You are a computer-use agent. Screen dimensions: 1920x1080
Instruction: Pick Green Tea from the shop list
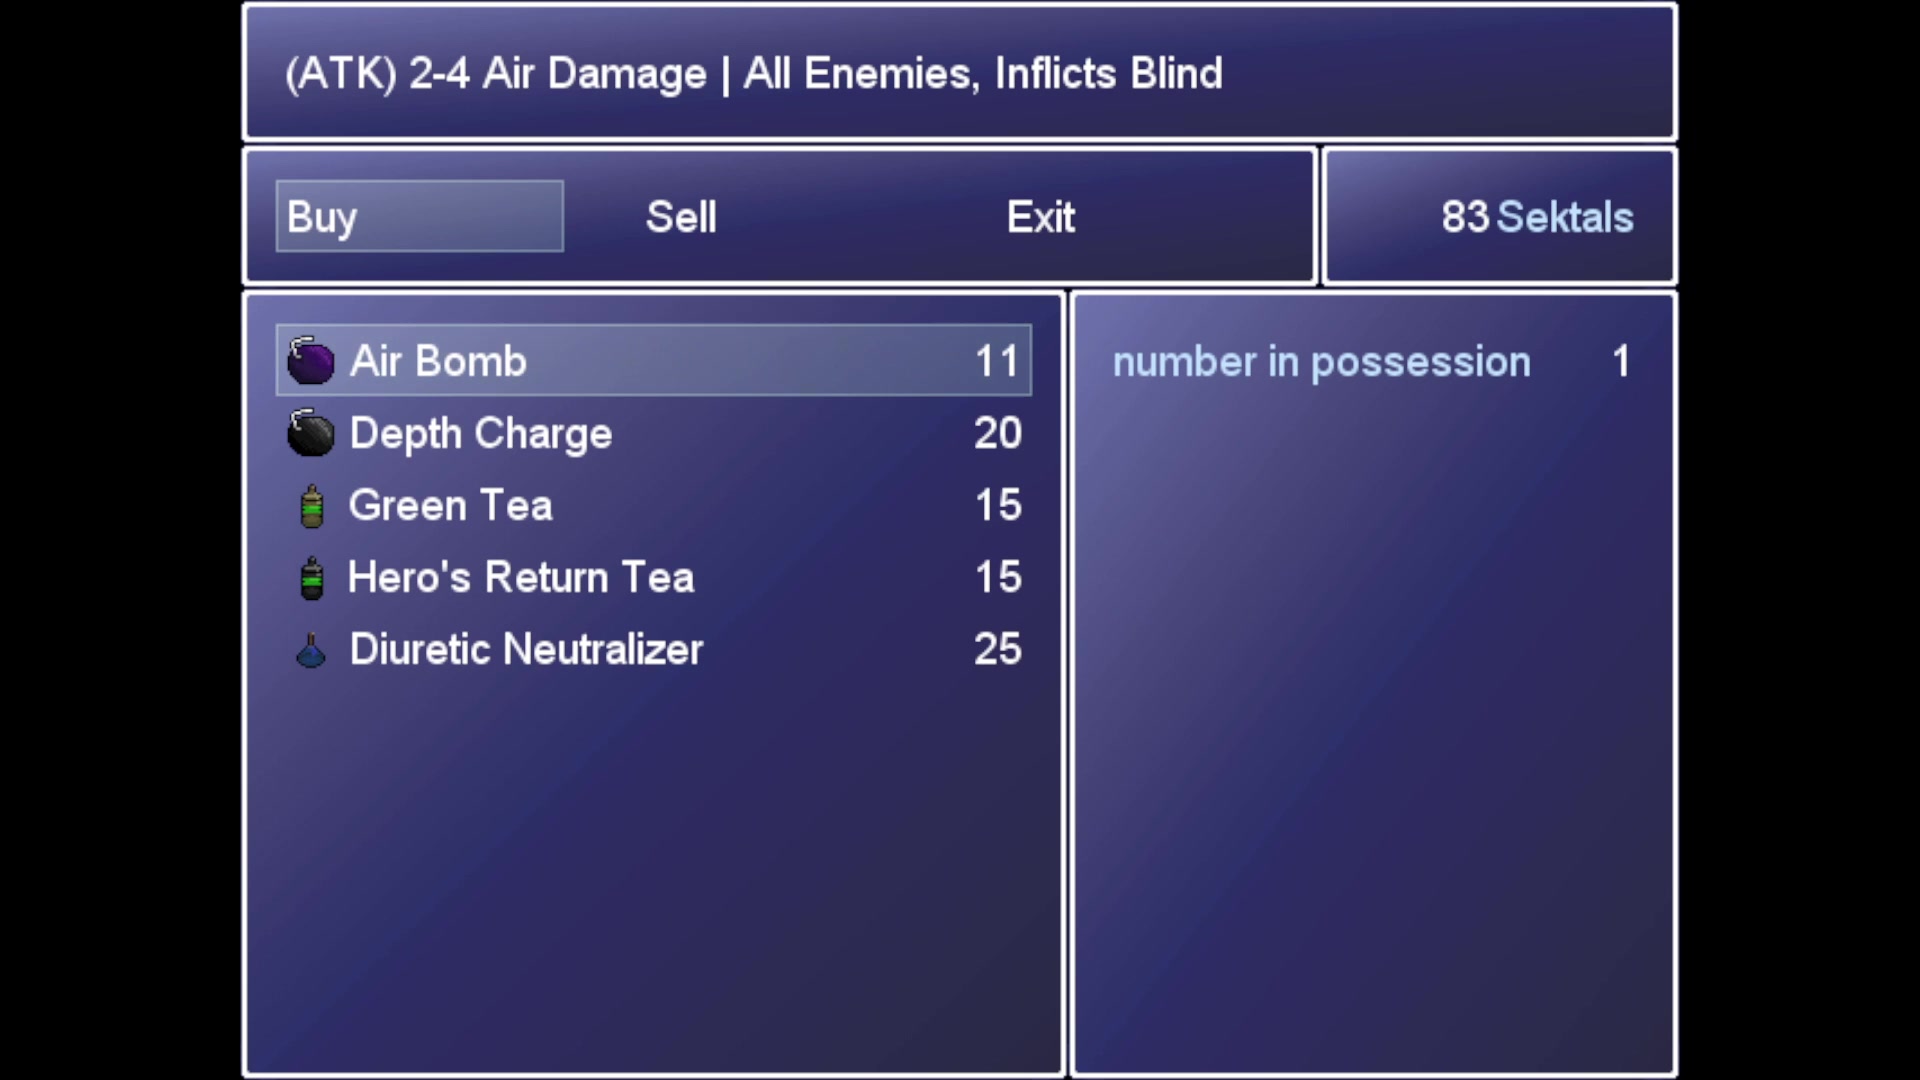[x=450, y=505]
